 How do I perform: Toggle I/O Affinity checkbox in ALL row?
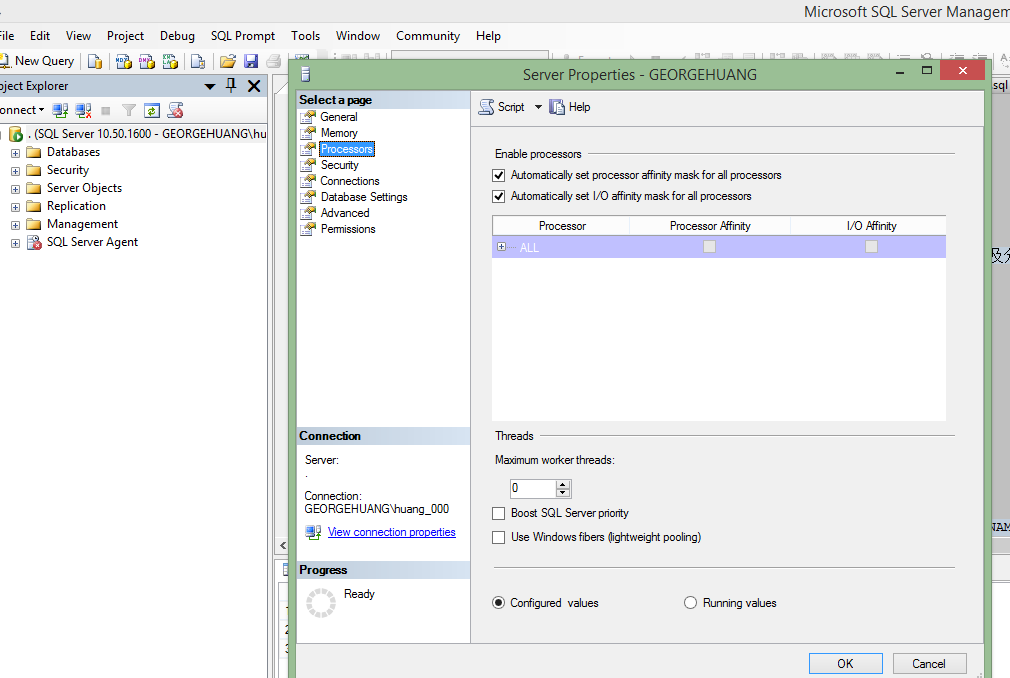(872, 247)
